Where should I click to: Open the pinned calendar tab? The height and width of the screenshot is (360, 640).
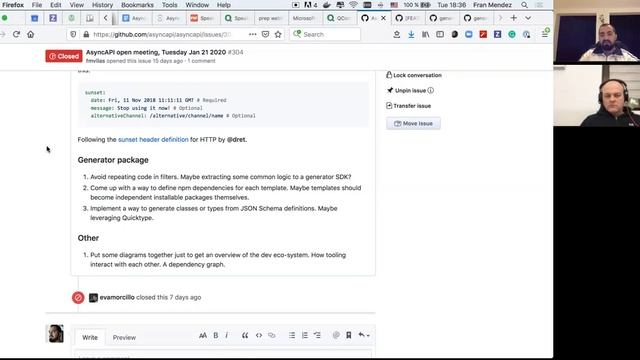pos(35,18)
